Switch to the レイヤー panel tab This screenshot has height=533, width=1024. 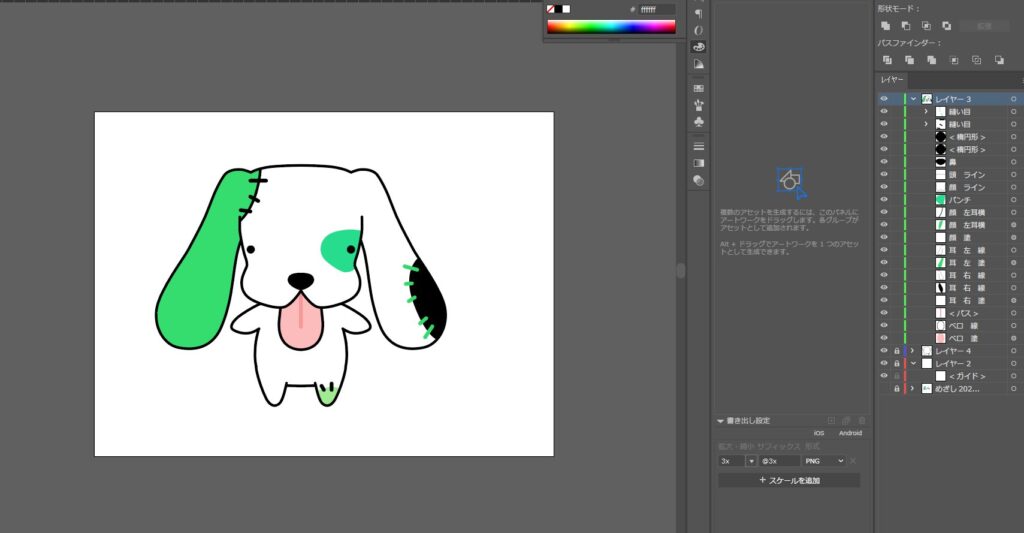point(891,79)
